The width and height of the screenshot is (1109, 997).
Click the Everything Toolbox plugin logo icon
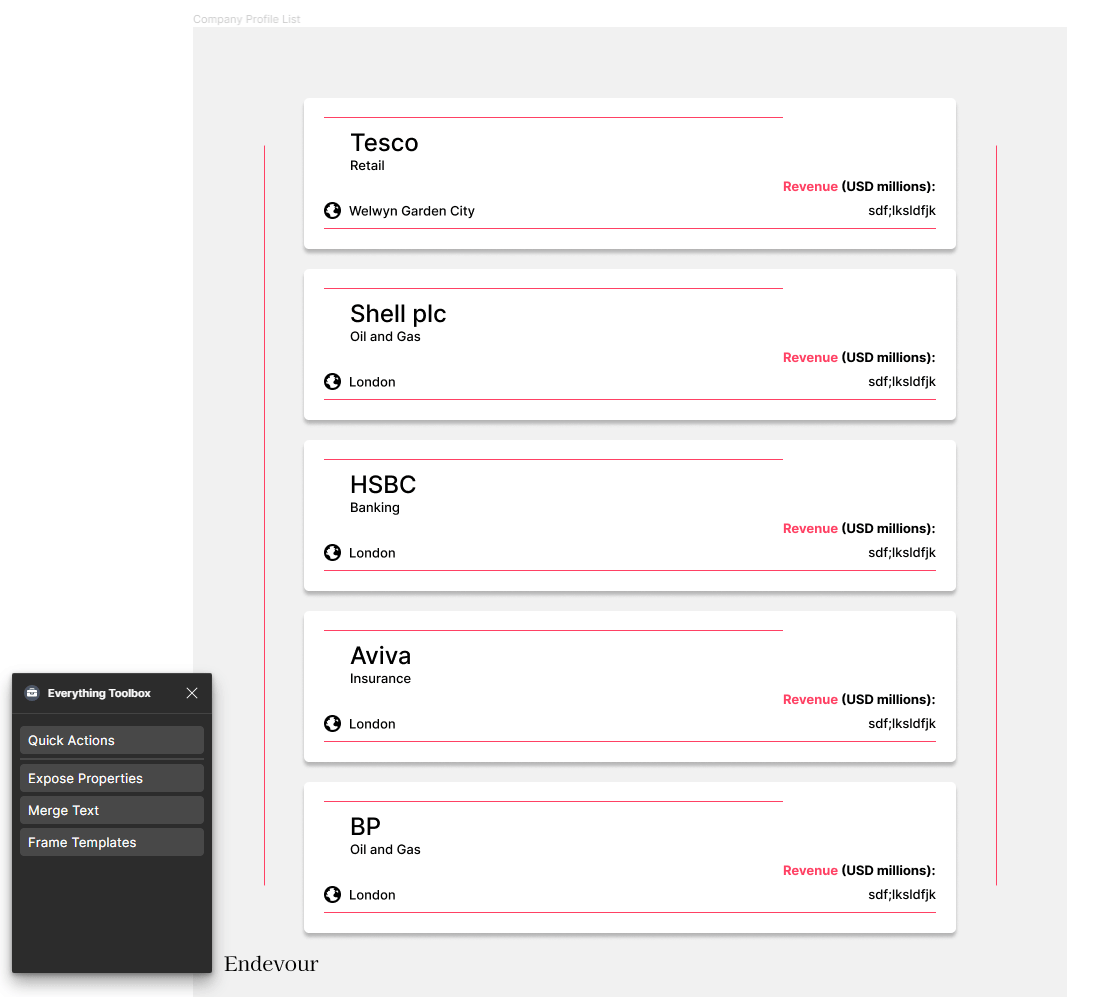tap(32, 693)
